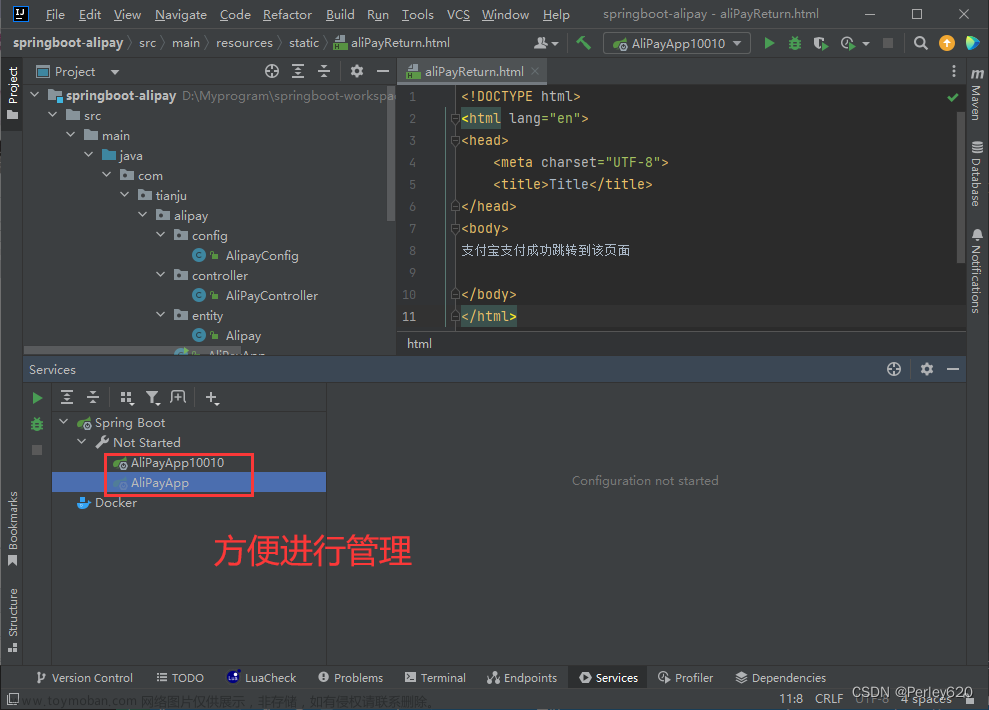
Task: Add service with plus icon
Action: pos(212,397)
